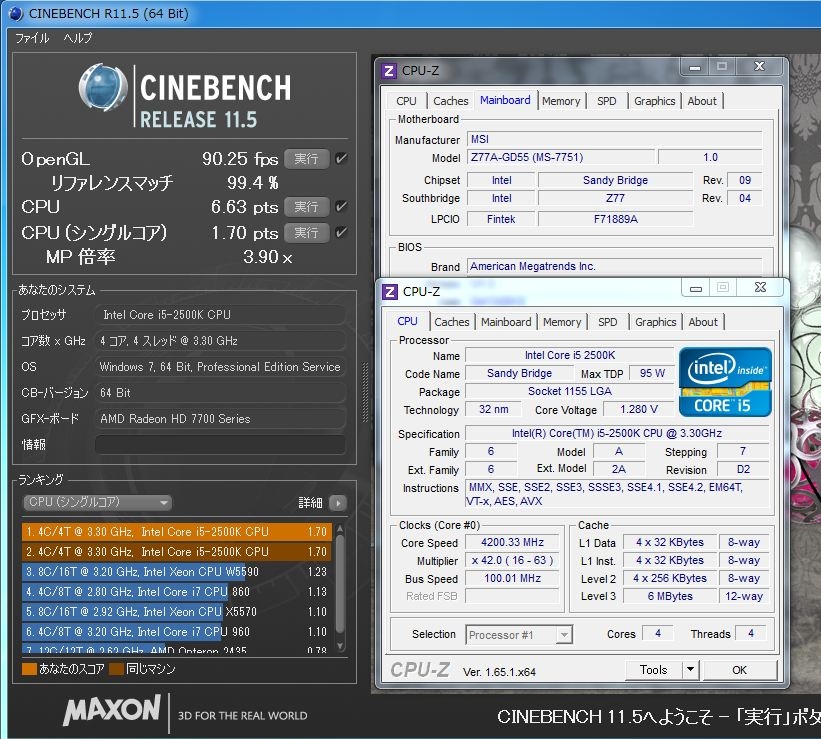
Task: Click the Level 3 cache value 6 MBytes
Action: click(670, 596)
